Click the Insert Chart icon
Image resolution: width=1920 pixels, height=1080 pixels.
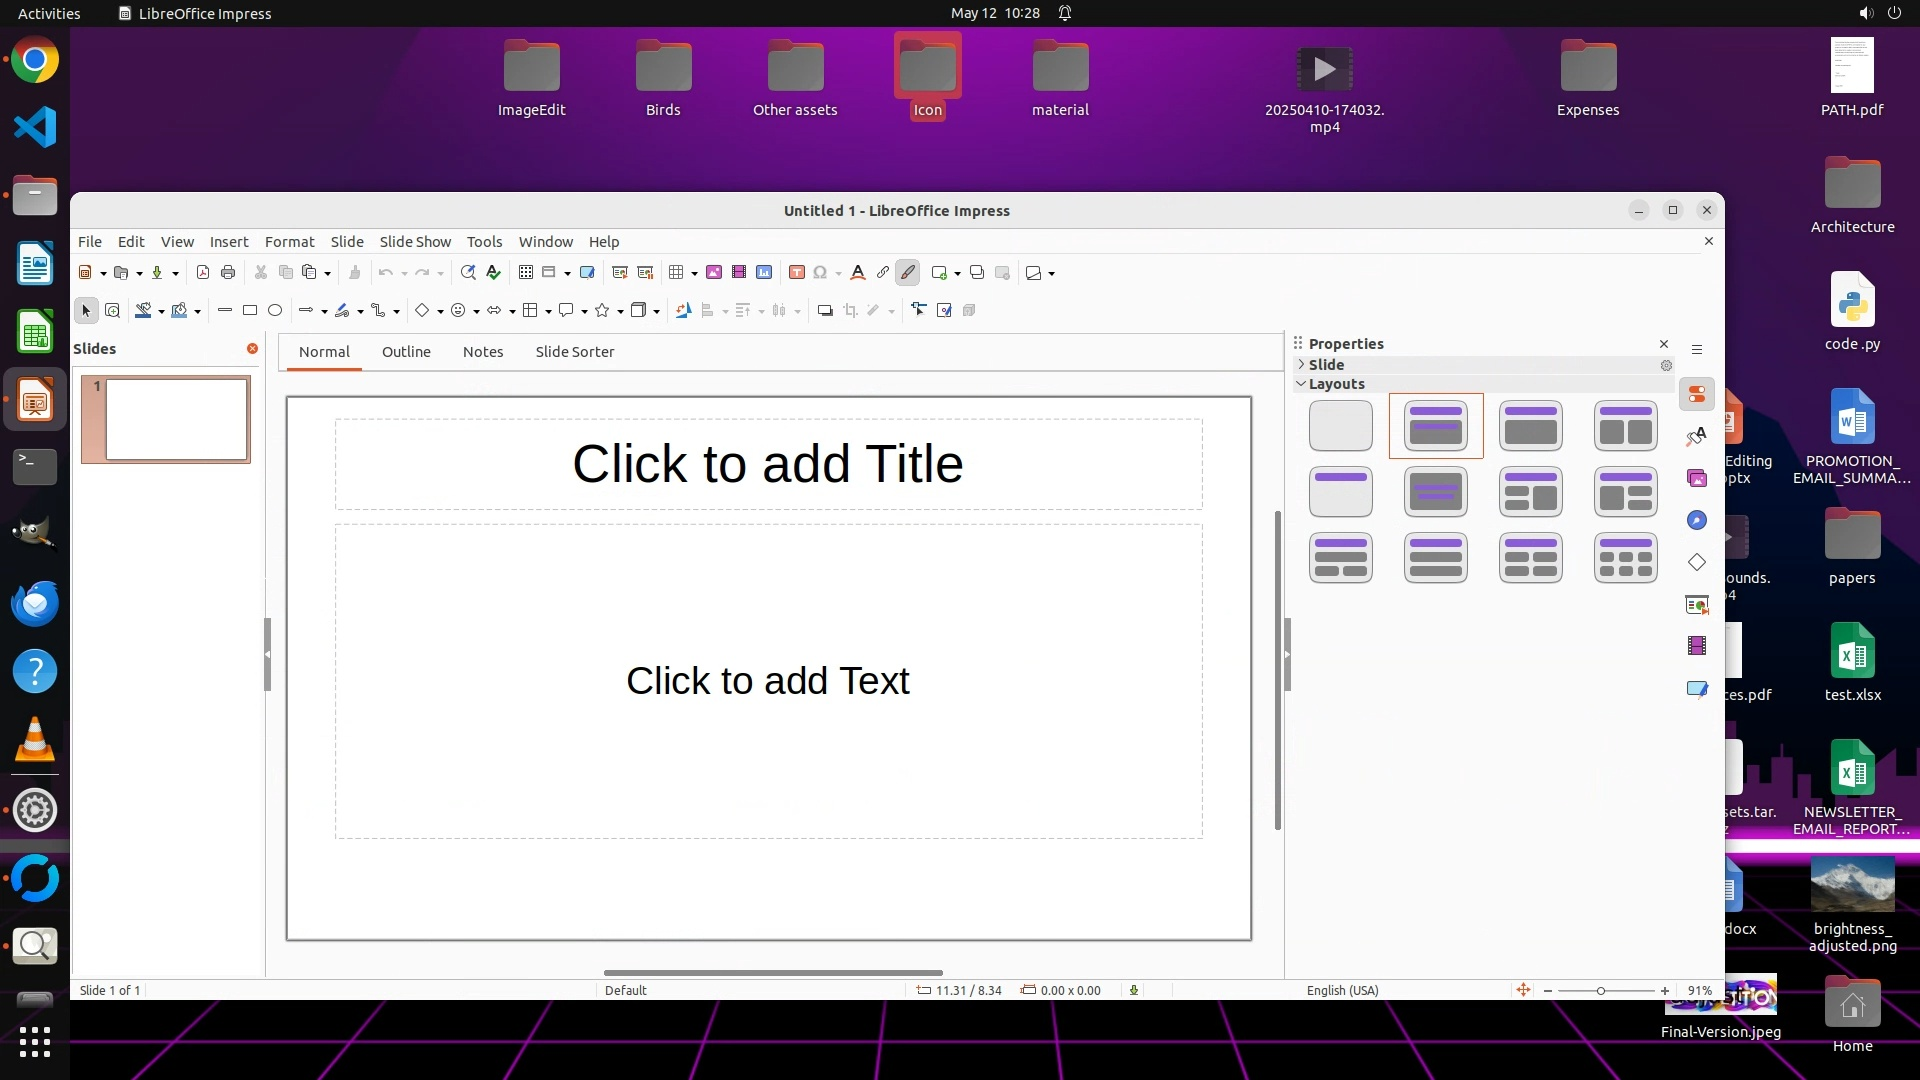764,272
